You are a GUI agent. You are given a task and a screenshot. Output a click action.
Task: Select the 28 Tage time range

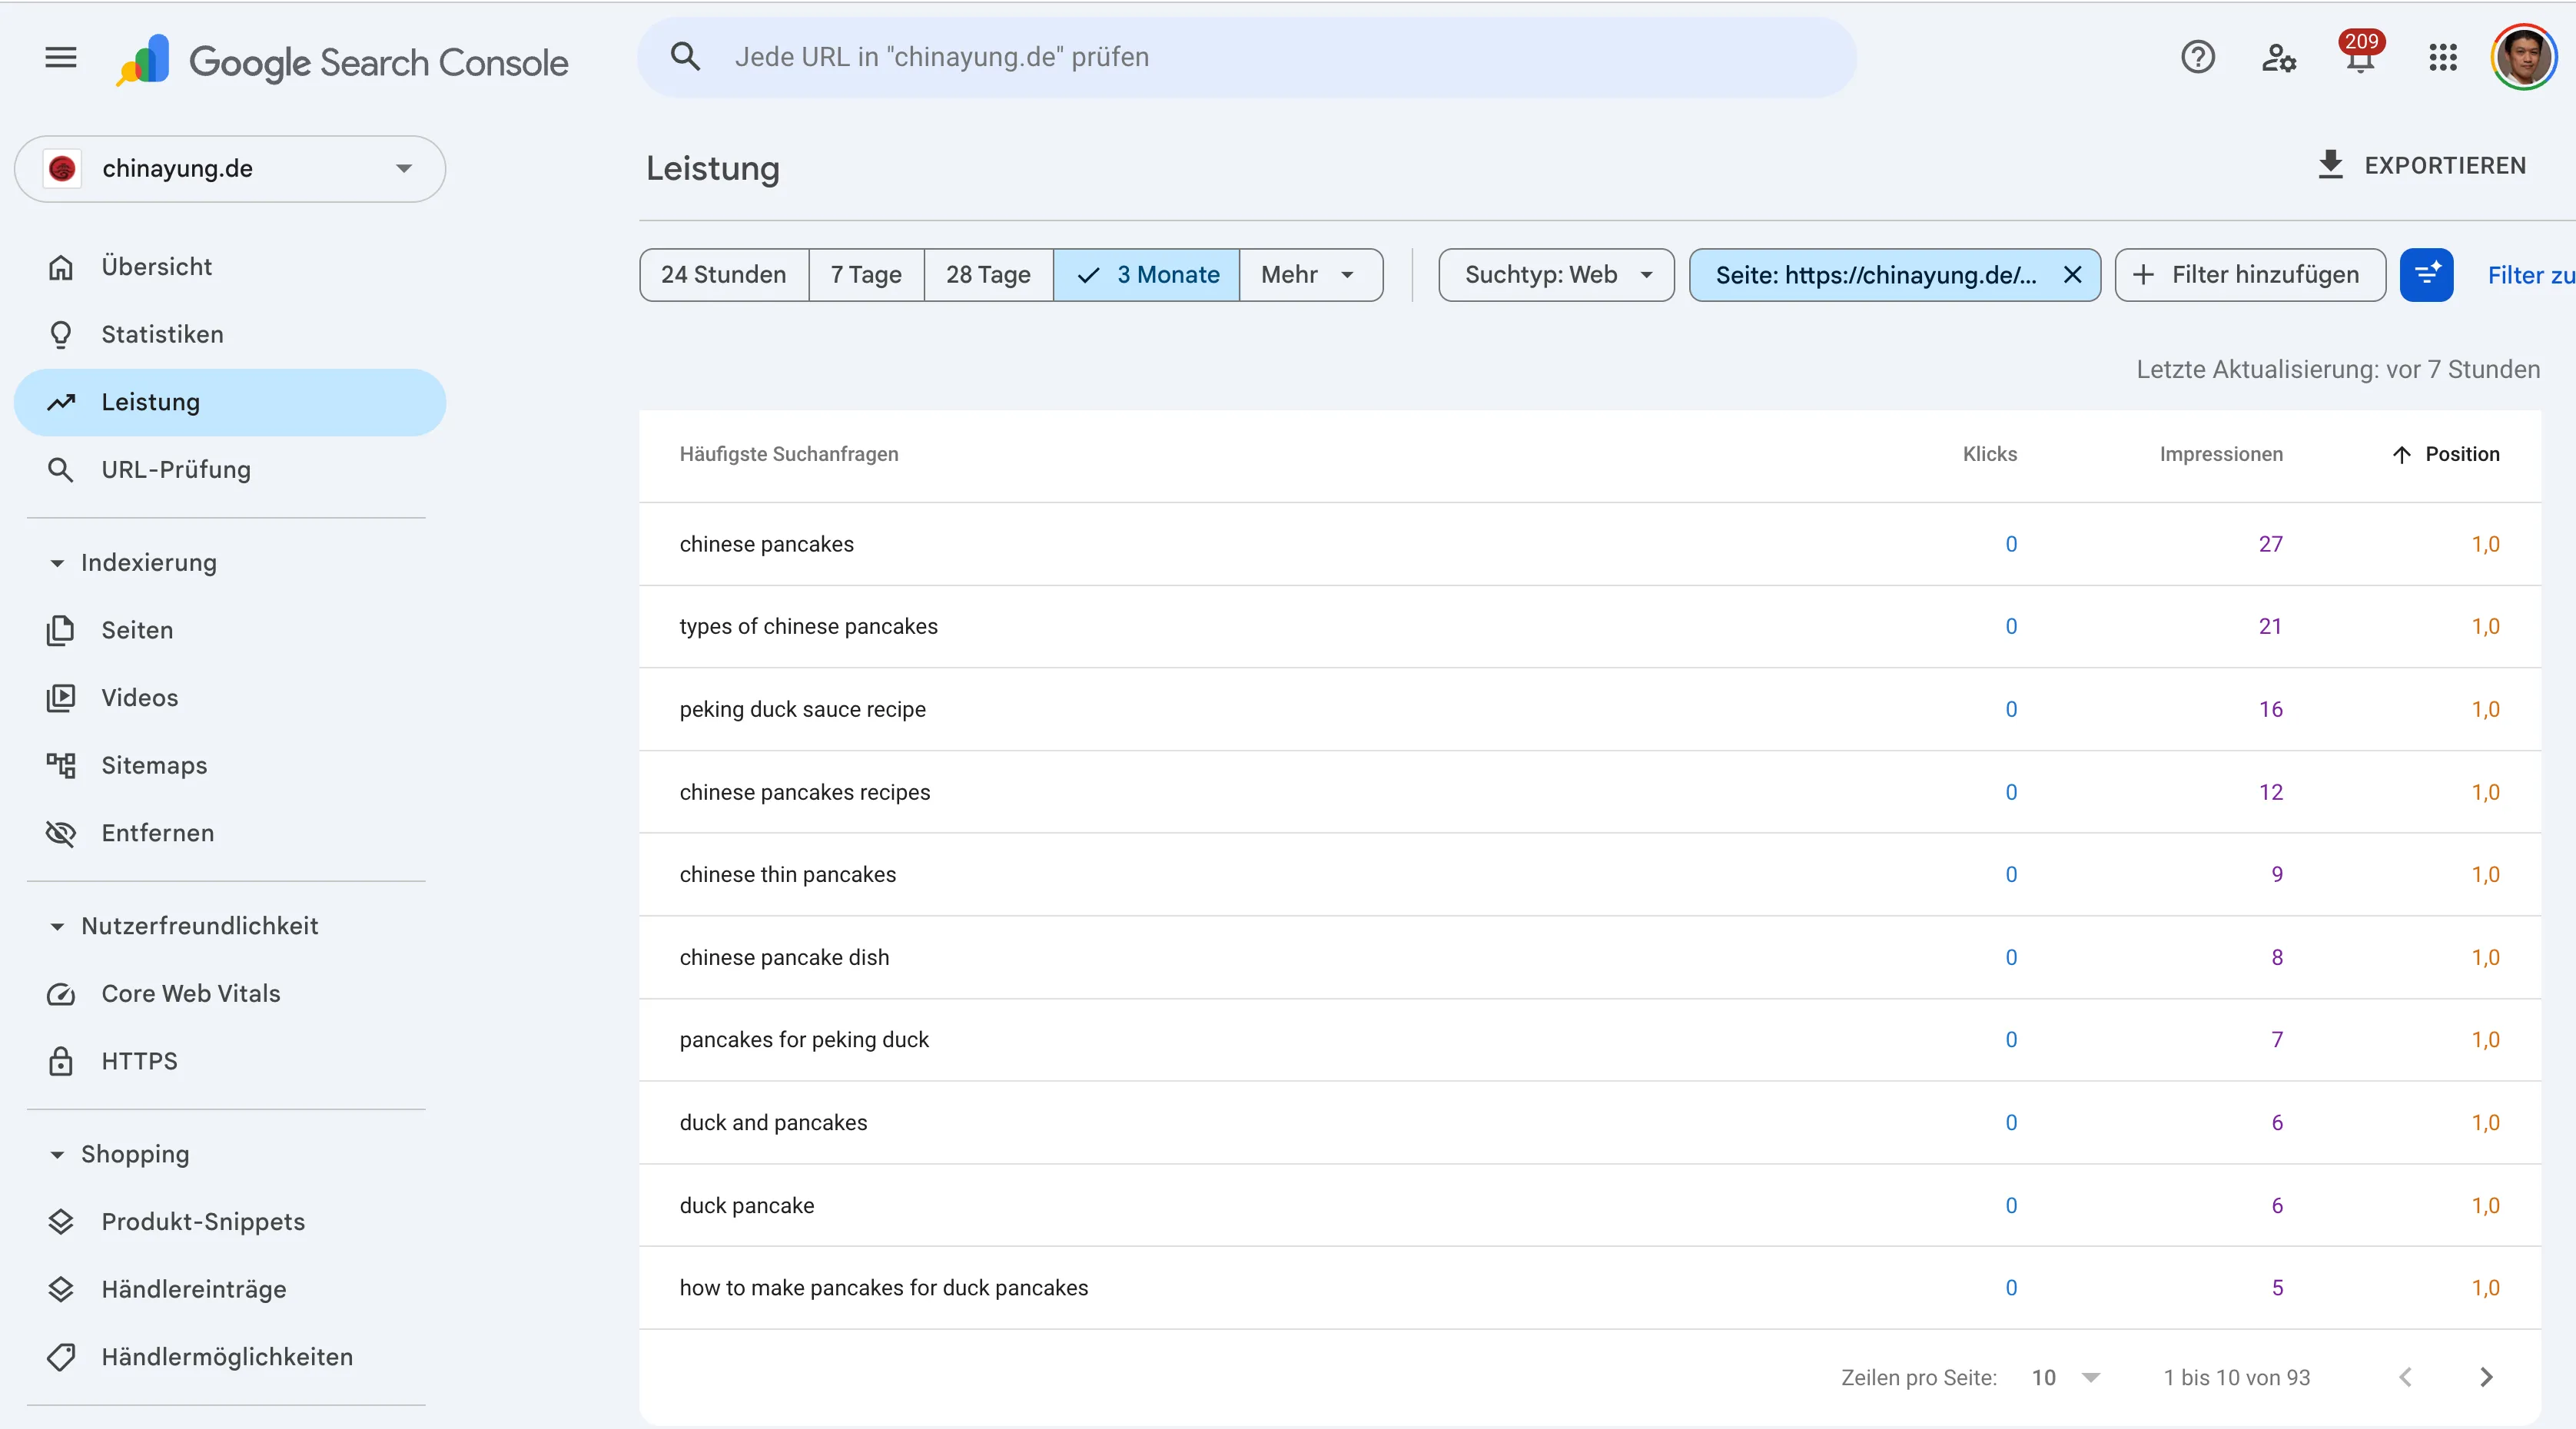(x=988, y=275)
